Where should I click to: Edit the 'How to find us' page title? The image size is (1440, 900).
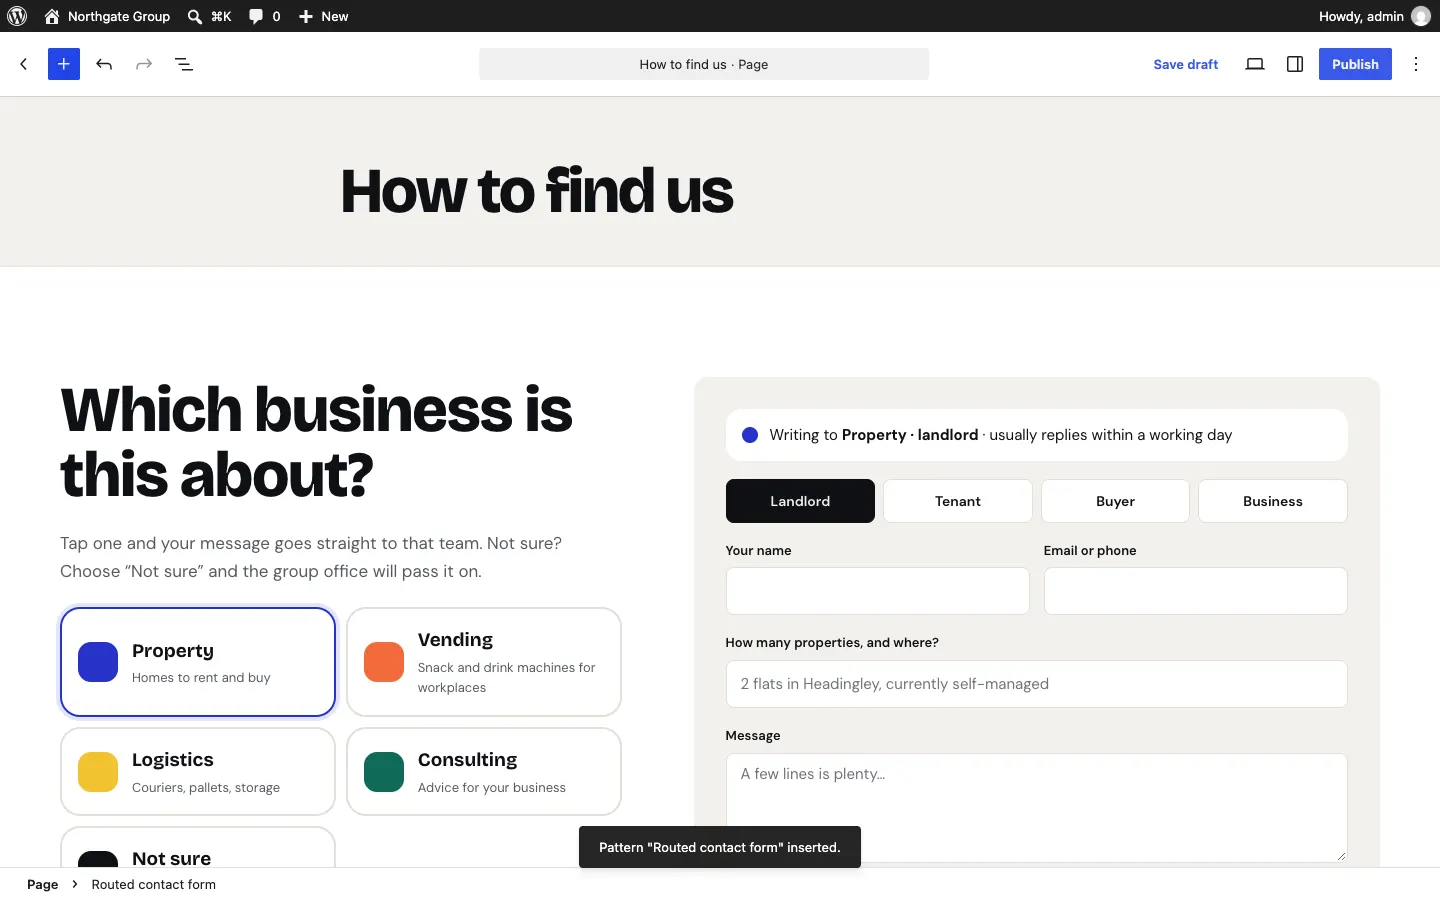(x=537, y=190)
